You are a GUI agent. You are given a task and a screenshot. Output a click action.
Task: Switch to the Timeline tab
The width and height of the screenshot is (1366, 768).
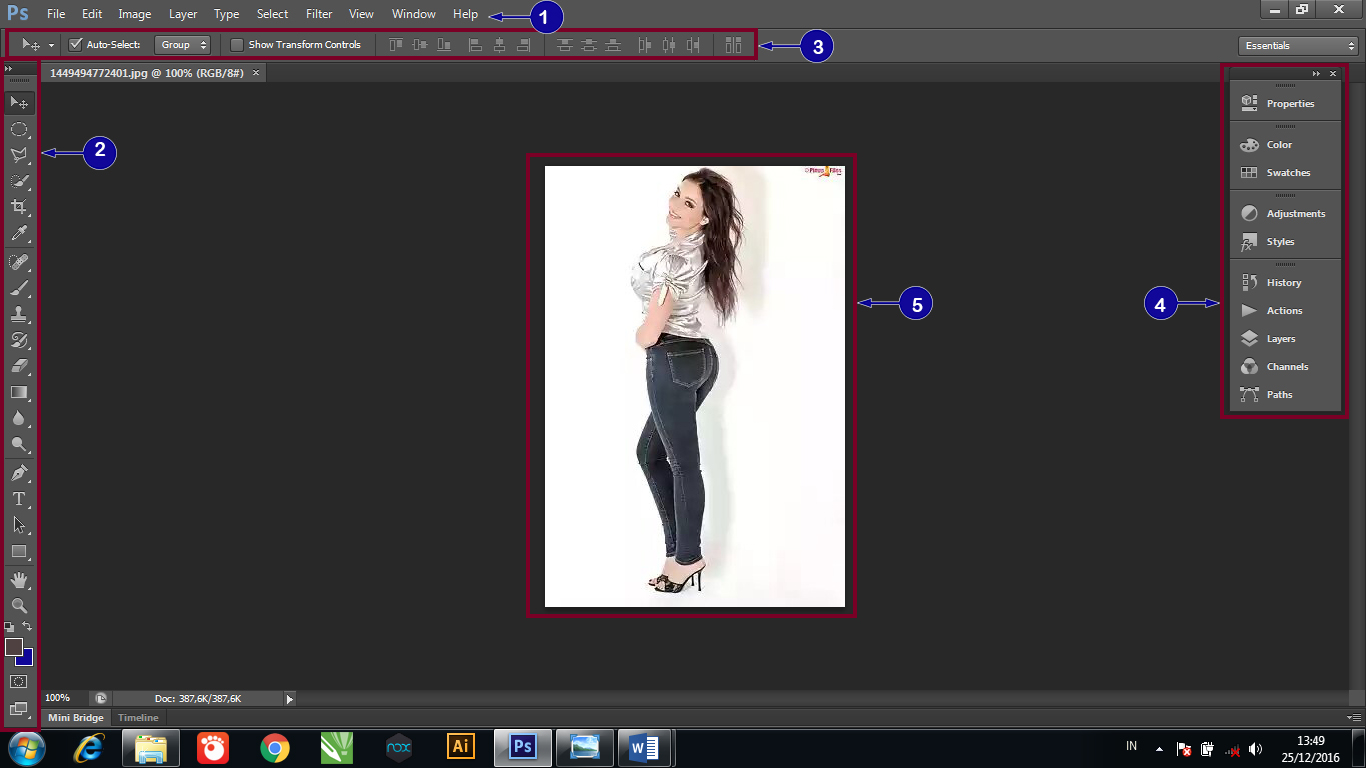click(x=137, y=717)
